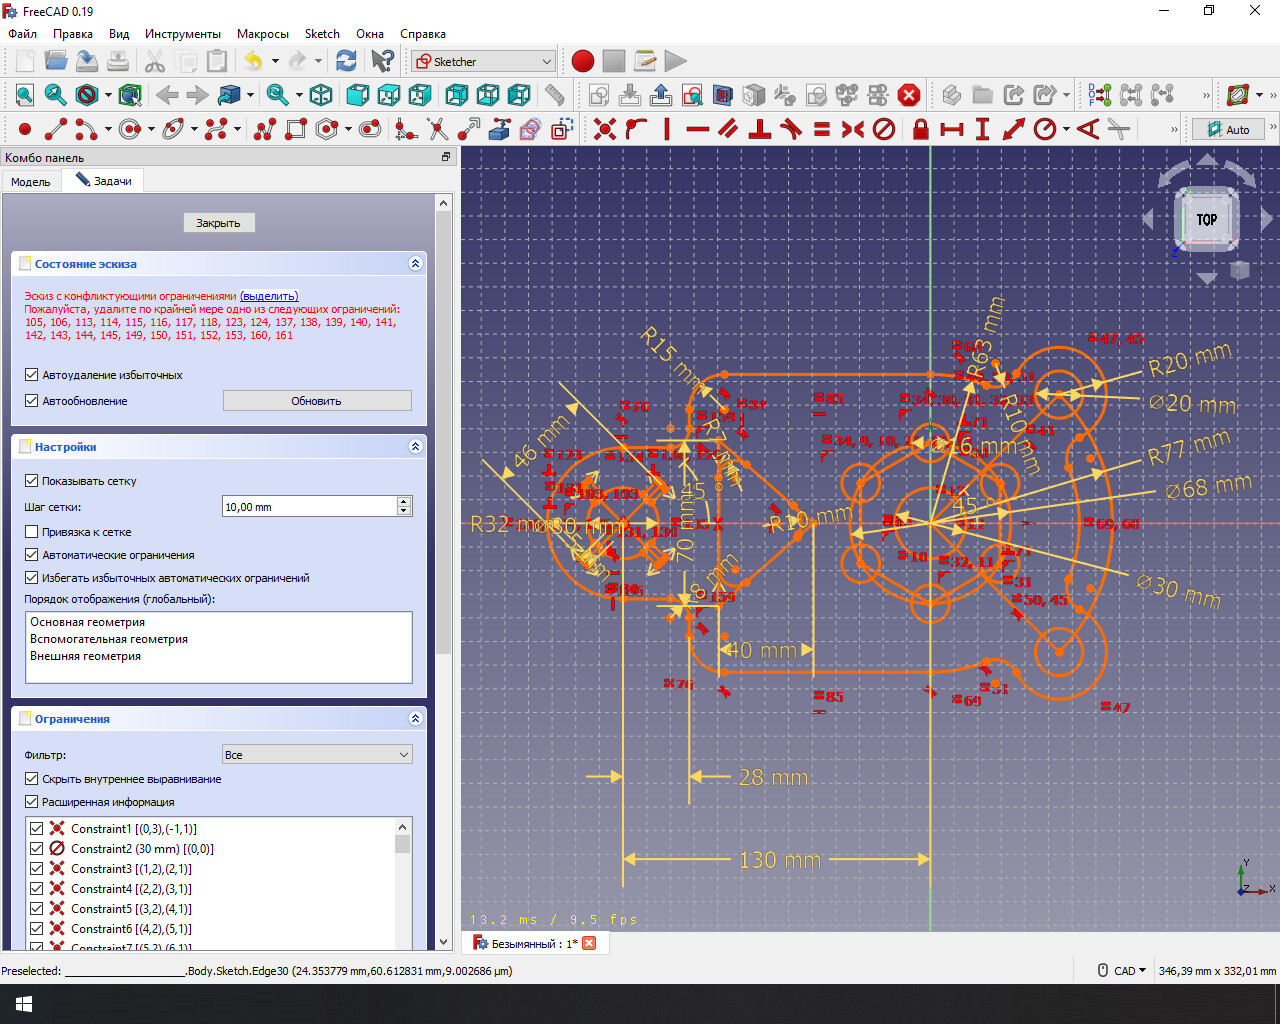The width and height of the screenshot is (1280, 1024).
Task: Click the TOP face of navigation cube
Action: pos(1207,220)
